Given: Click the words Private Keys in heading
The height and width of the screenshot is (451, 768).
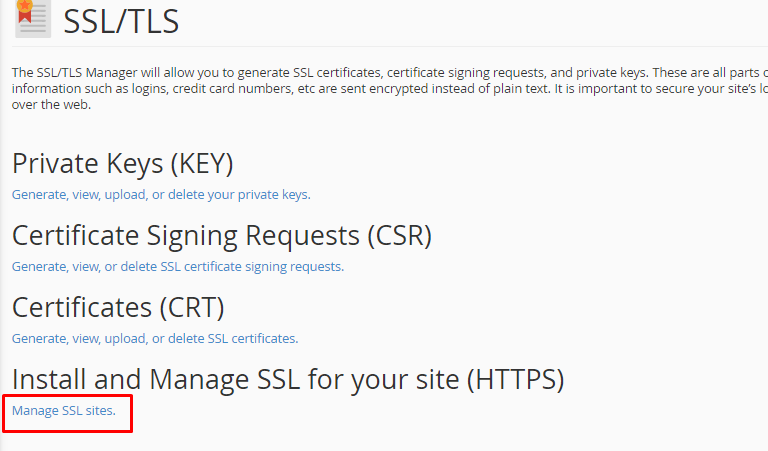Looking at the screenshot, I should (x=87, y=164).
